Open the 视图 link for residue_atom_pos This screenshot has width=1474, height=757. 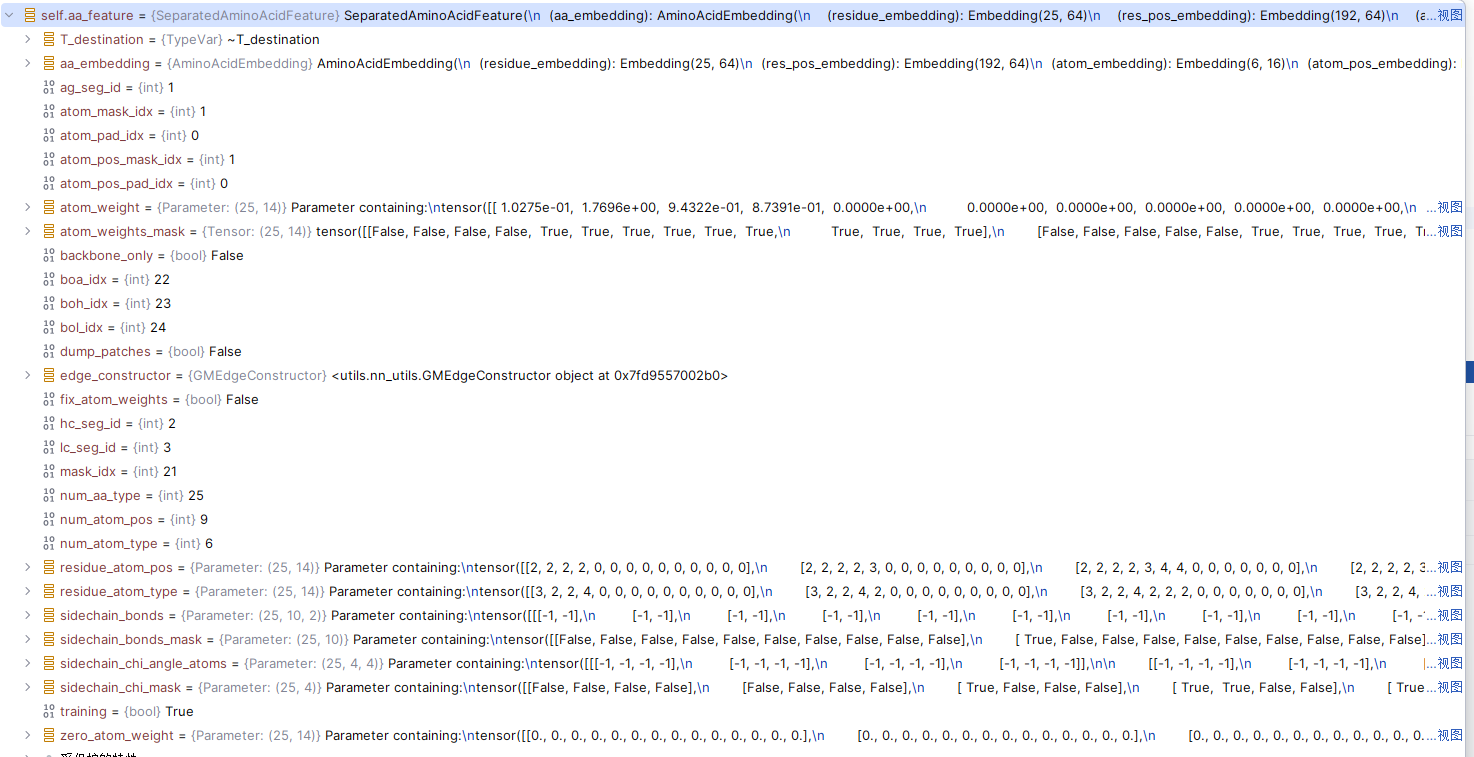coord(1450,567)
